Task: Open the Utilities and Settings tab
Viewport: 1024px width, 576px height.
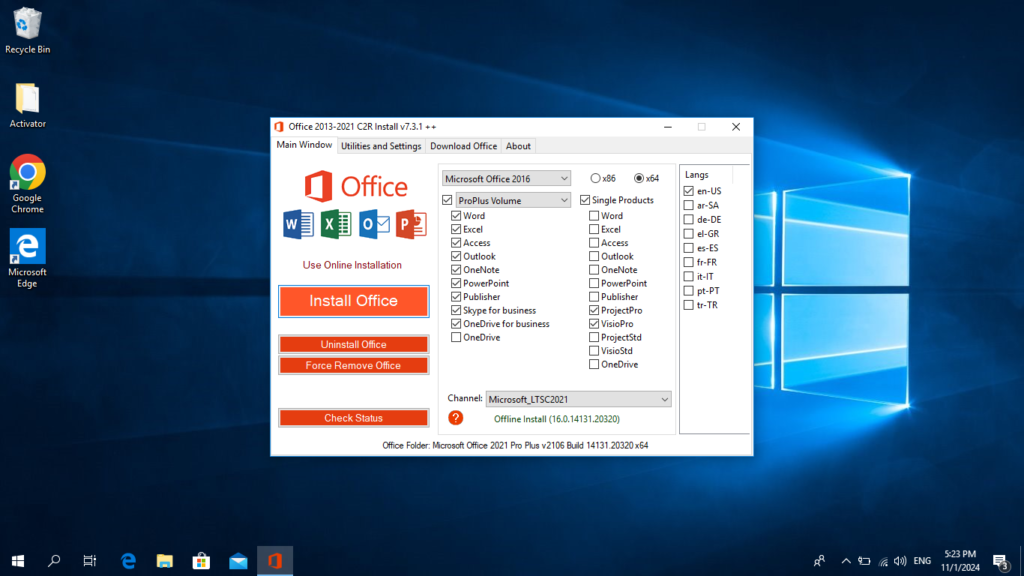Action: (x=381, y=146)
